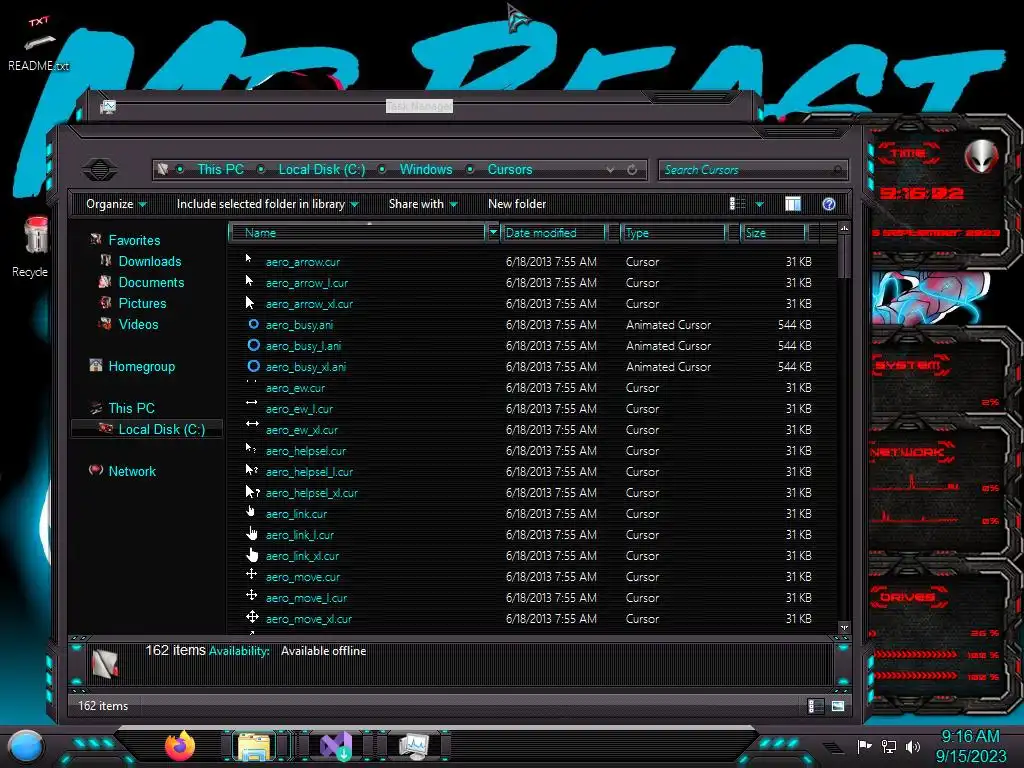Sort by the Name column
1024x768 pixels.
357,232
